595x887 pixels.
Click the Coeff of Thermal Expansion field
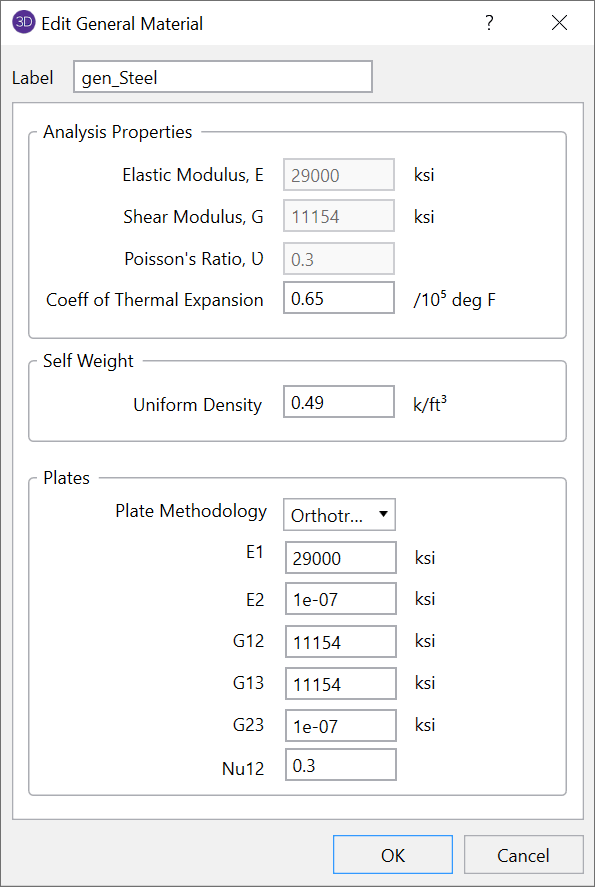coord(338,297)
